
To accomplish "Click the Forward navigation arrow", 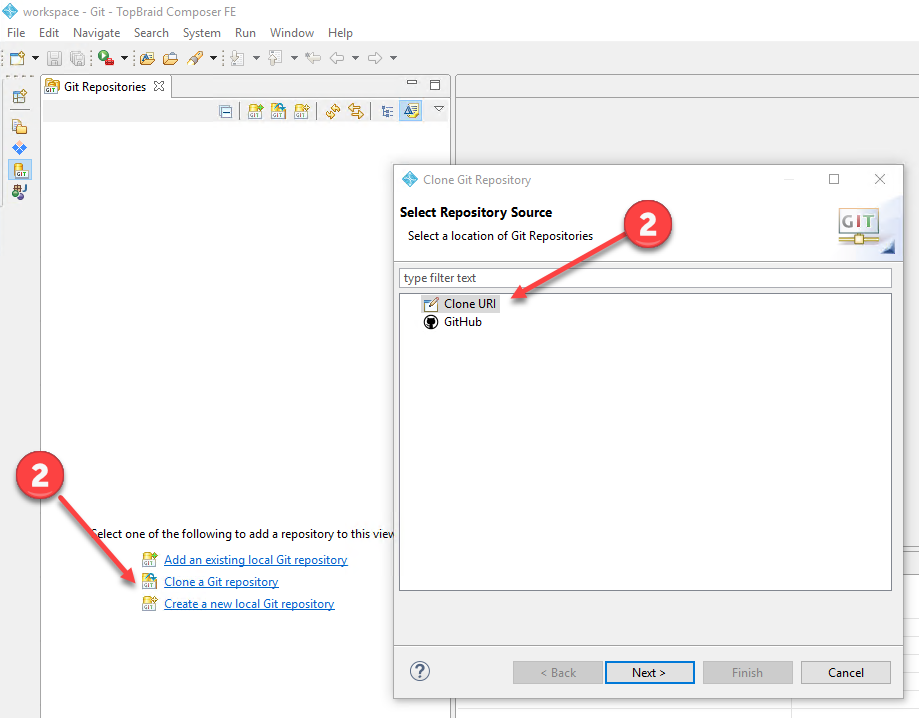I will (x=375, y=58).
